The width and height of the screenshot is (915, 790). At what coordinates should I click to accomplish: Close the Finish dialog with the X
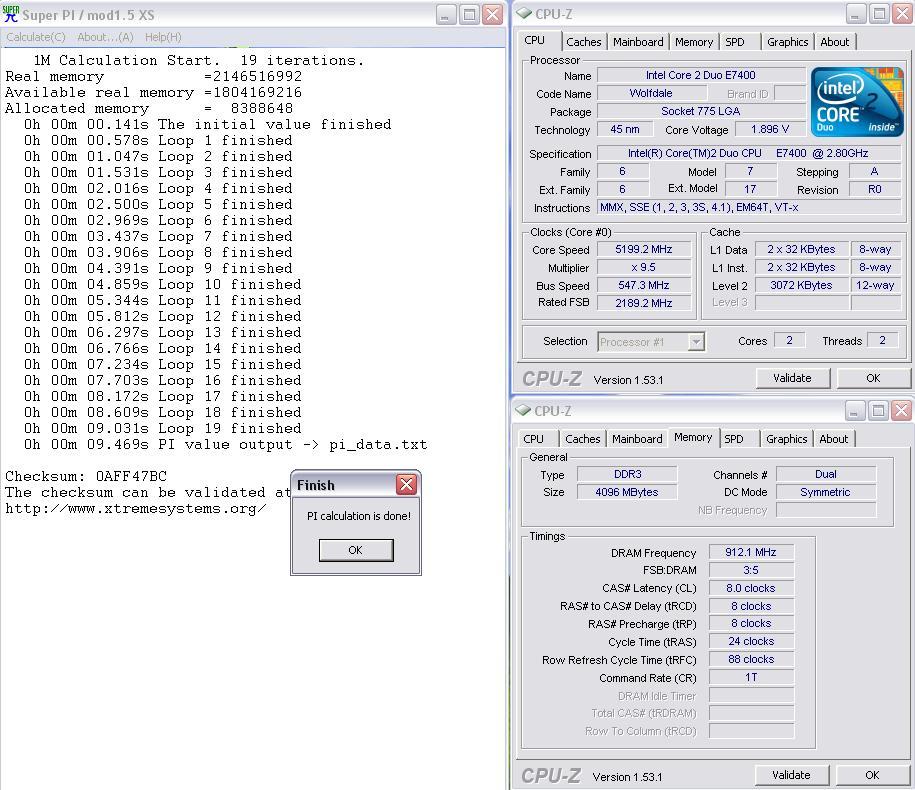pyautogui.click(x=406, y=484)
